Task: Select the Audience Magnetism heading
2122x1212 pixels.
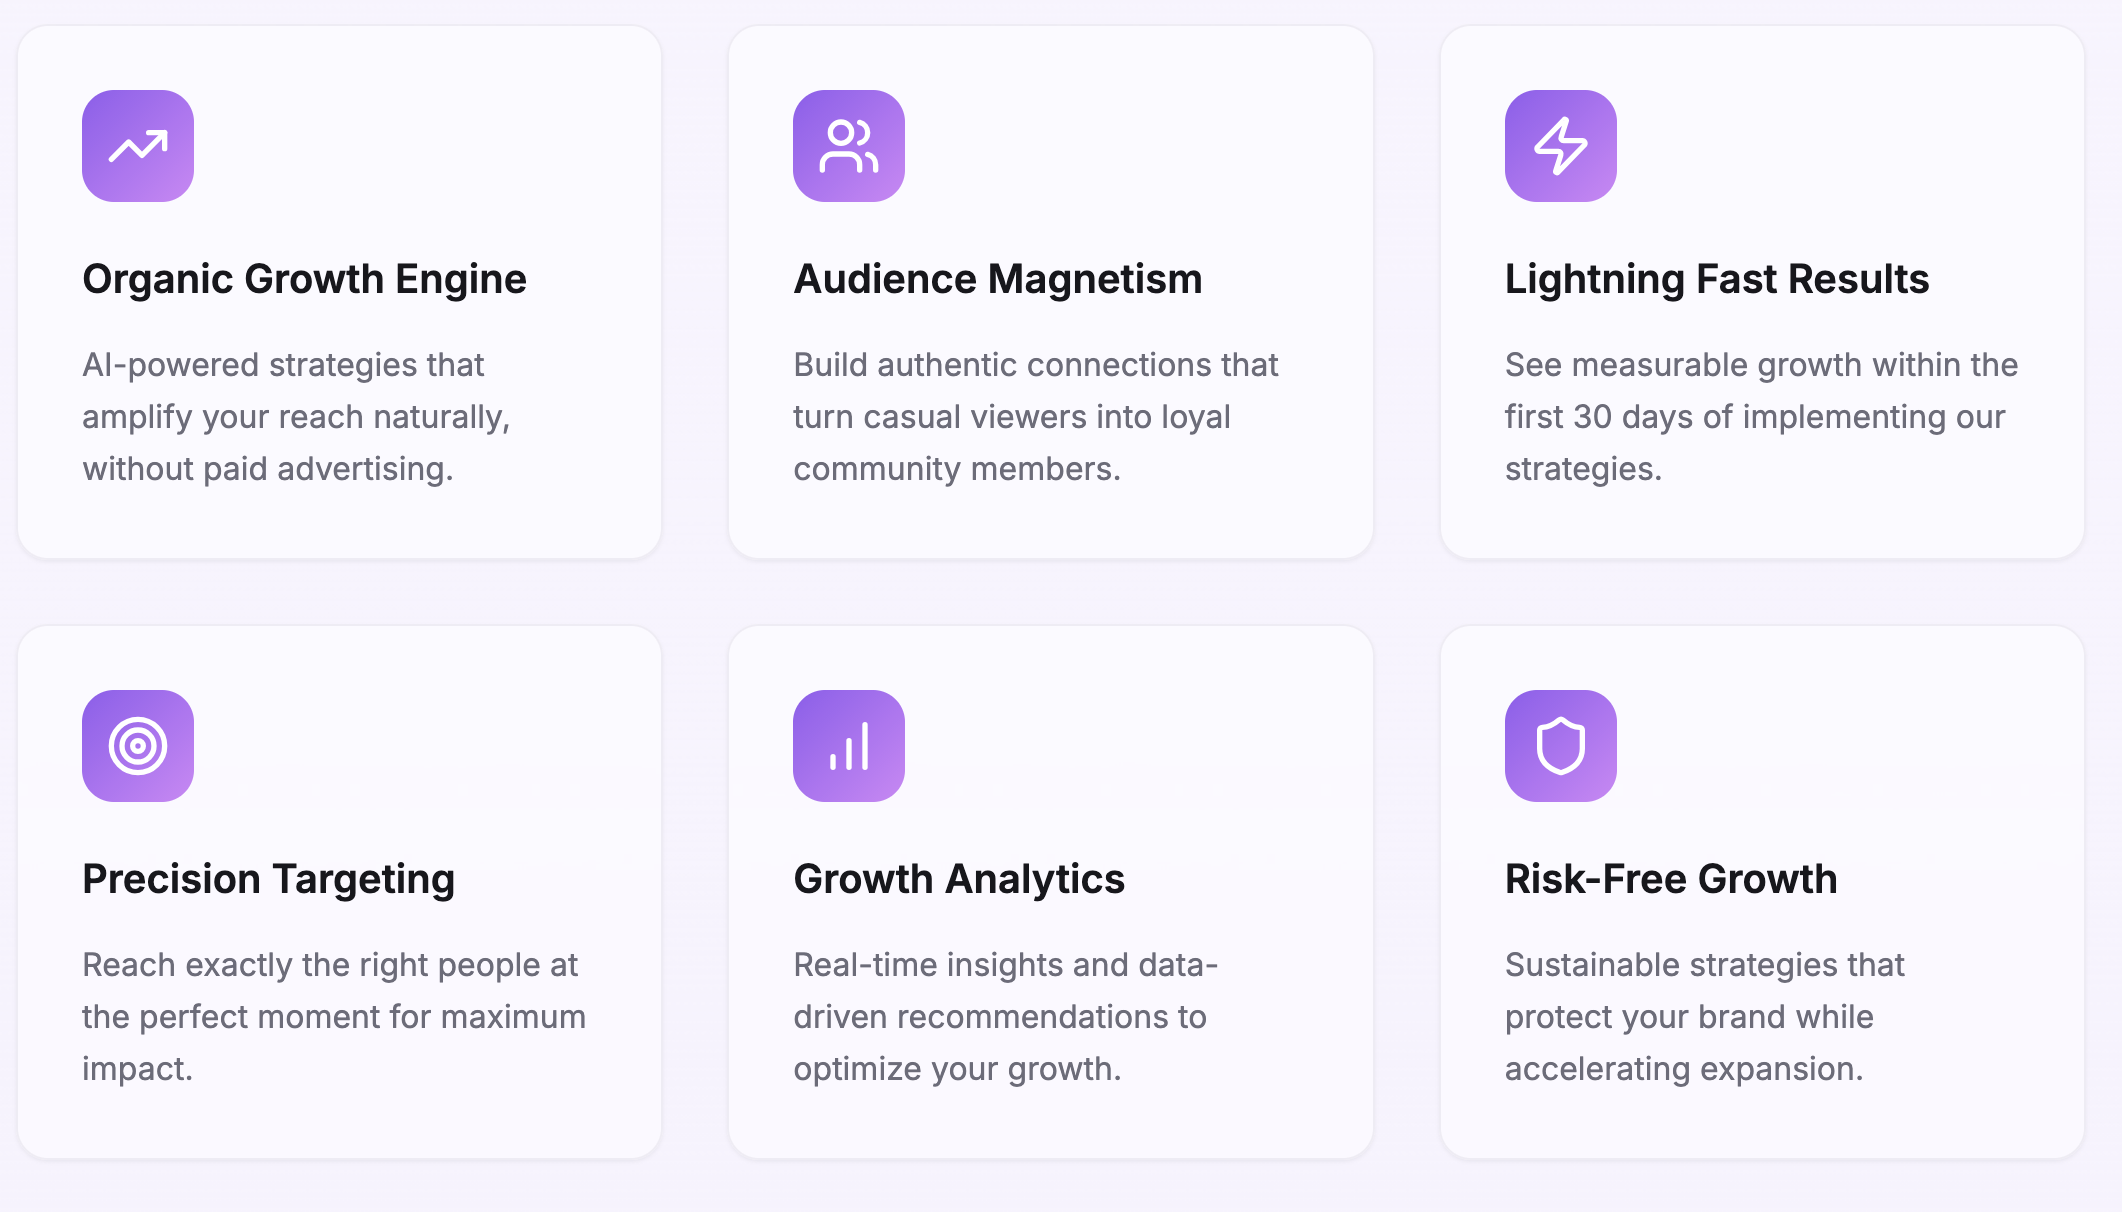Action: coord(997,279)
